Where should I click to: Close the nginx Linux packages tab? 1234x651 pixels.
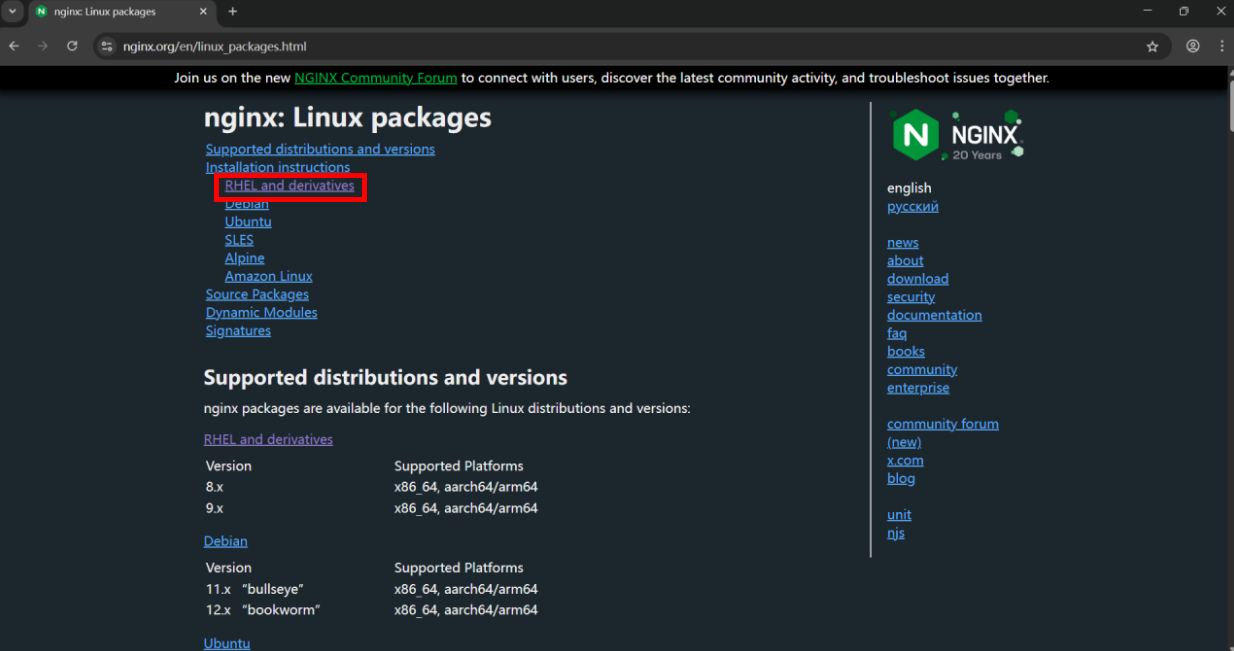click(x=203, y=12)
